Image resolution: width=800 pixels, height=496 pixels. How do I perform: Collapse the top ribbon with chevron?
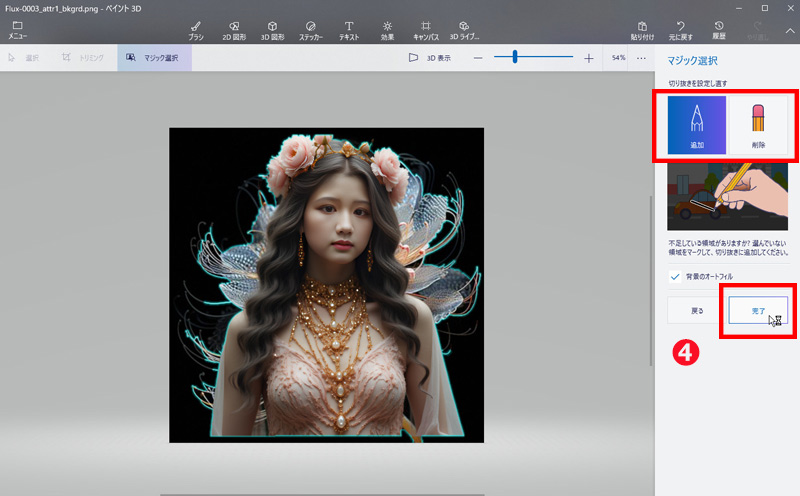tap(790, 31)
